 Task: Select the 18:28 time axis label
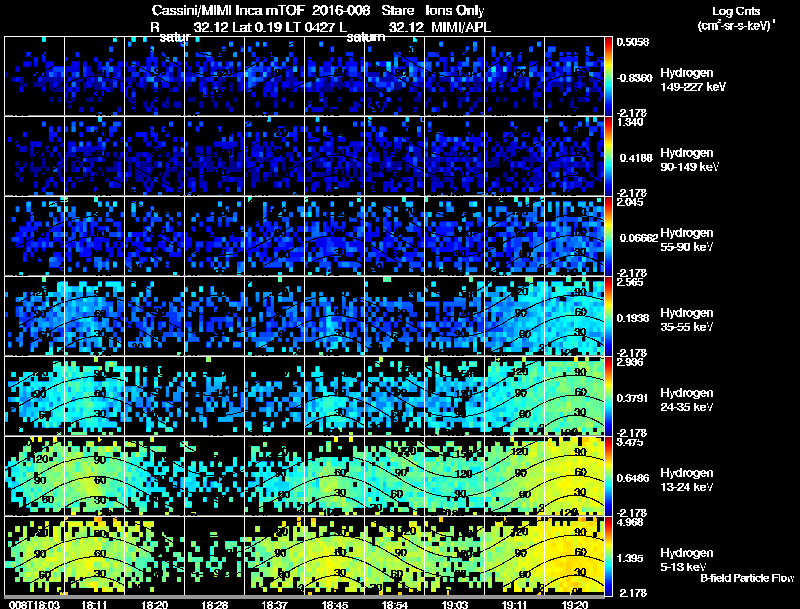214,604
